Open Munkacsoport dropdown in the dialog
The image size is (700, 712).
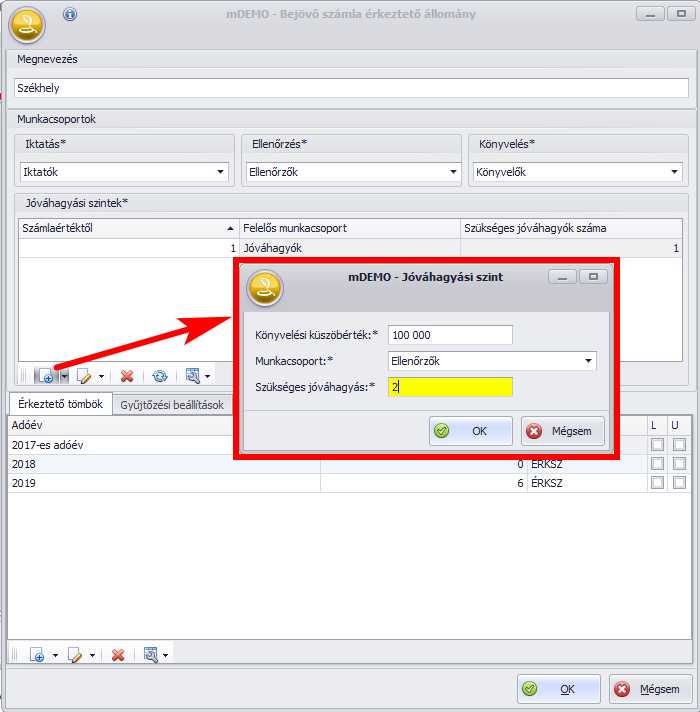[588, 361]
